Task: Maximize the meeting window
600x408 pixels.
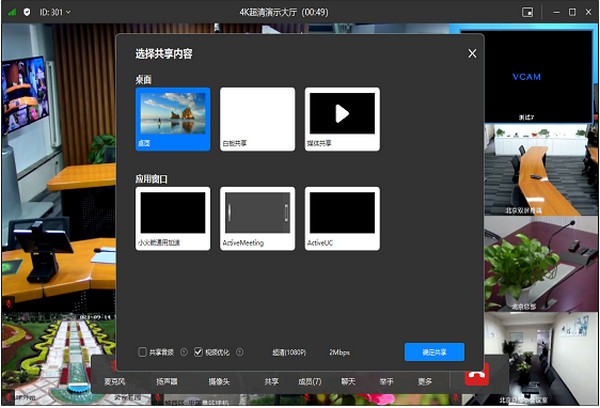Action: 572,12
